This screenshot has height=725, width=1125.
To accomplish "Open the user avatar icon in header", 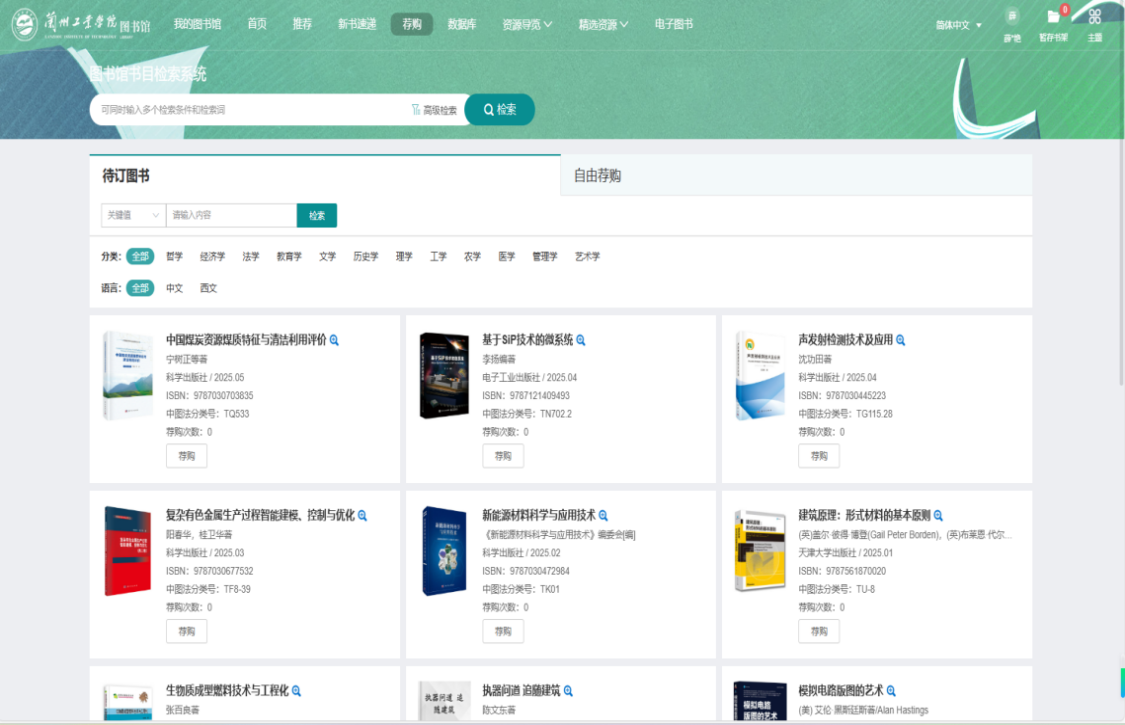I will pos(1012,16).
